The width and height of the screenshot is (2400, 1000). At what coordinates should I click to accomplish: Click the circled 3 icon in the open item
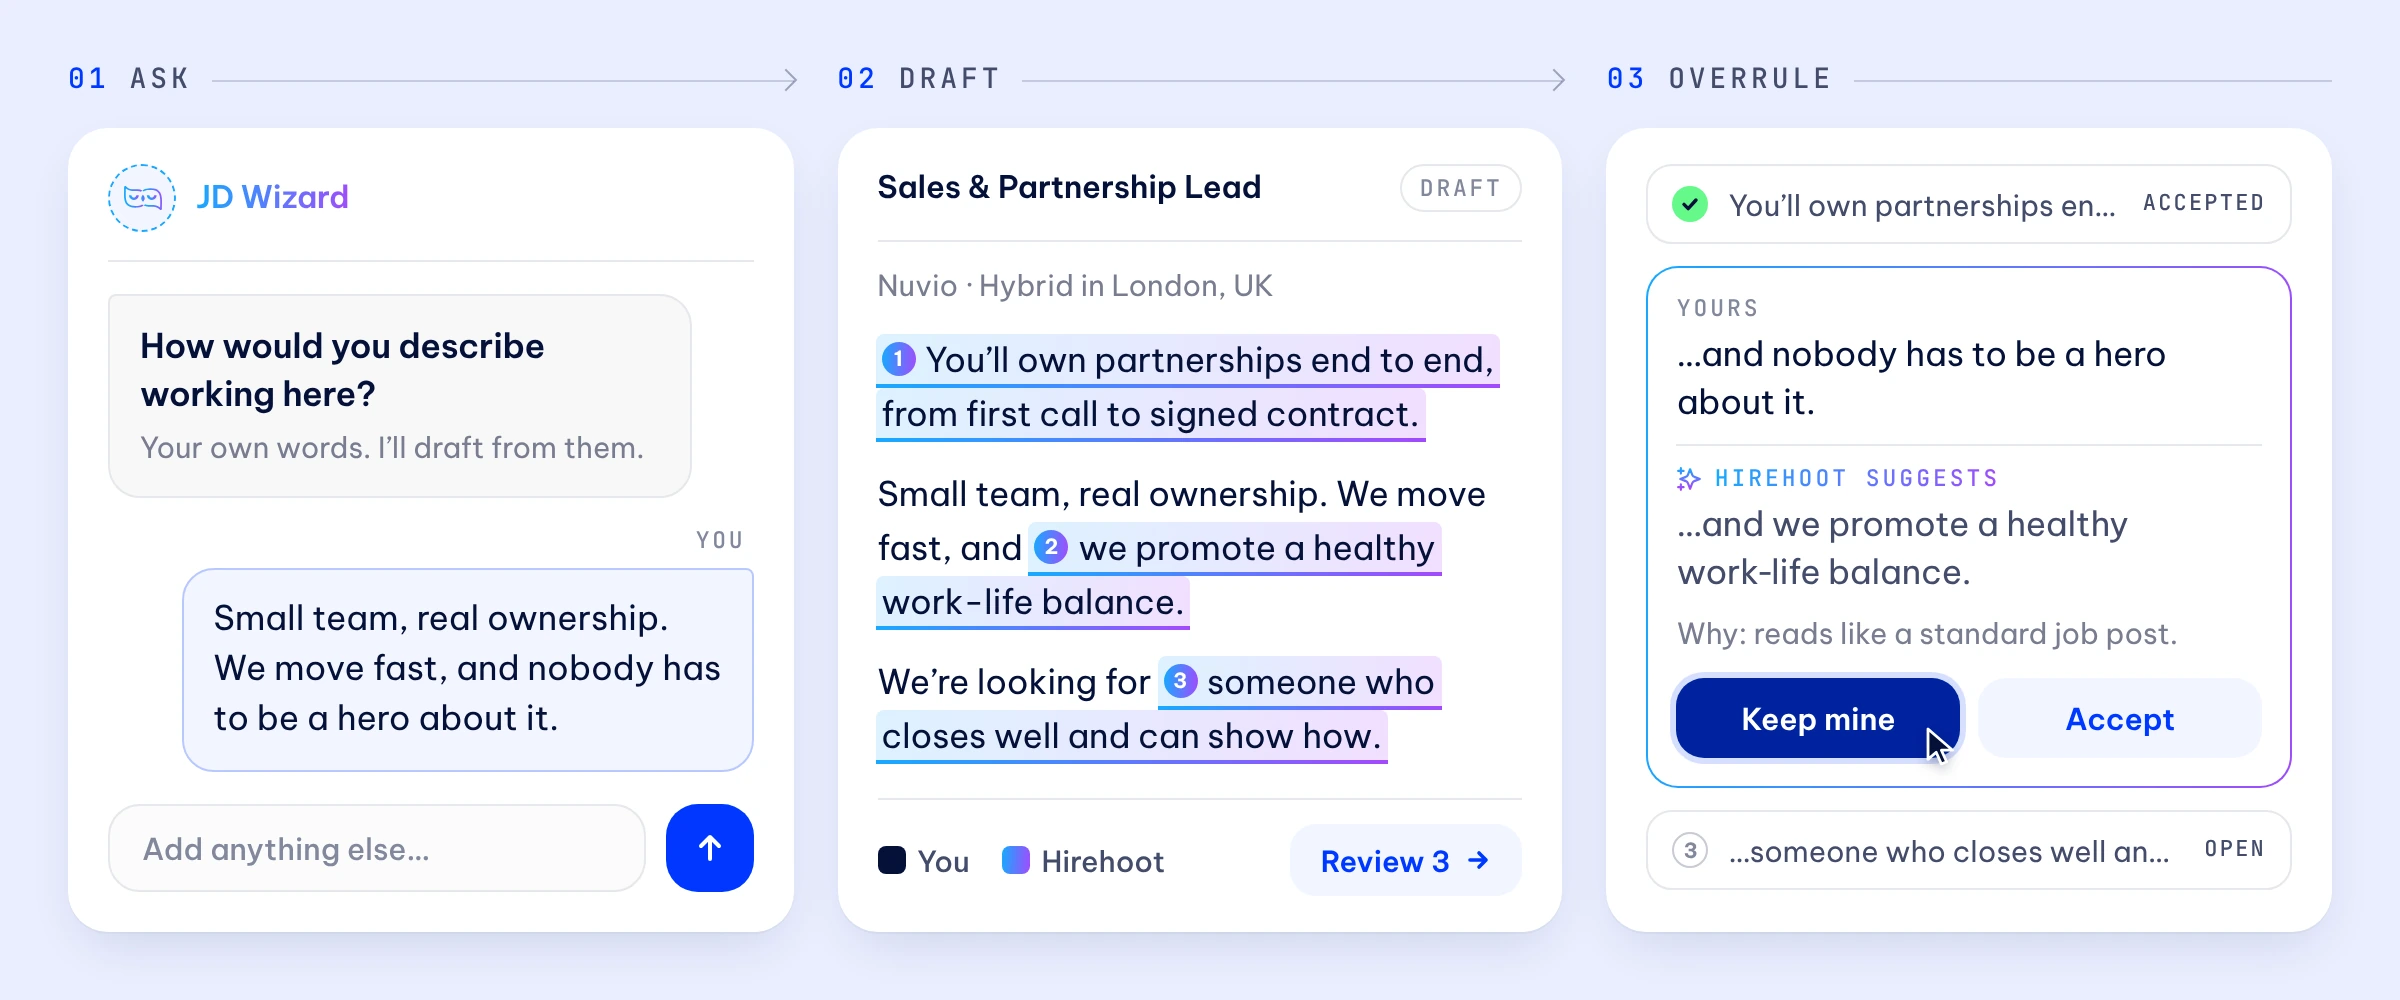1690,850
